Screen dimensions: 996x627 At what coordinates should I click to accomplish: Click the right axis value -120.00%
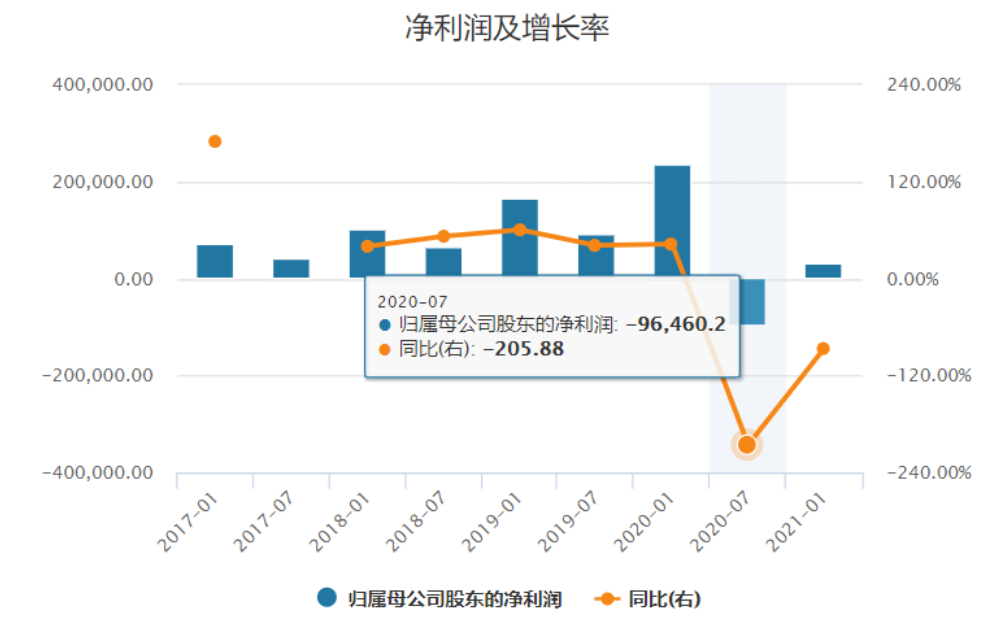(x=929, y=375)
